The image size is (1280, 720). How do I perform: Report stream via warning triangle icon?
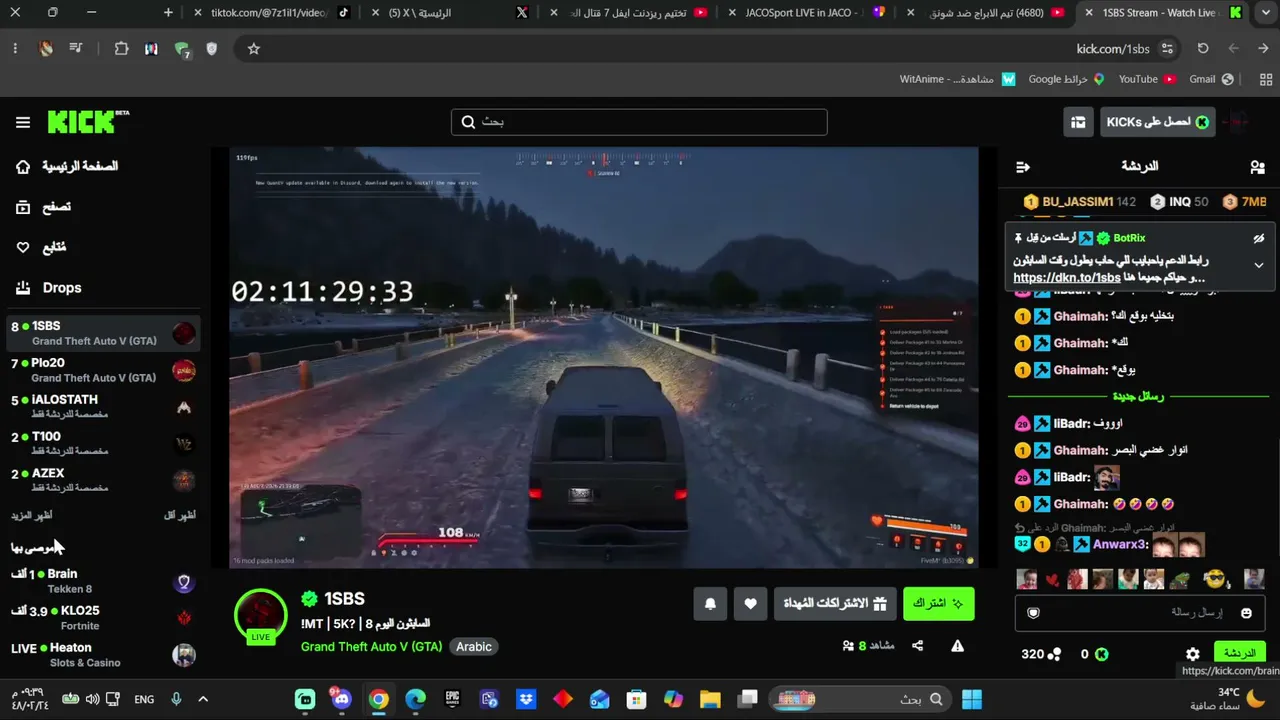tap(957, 646)
